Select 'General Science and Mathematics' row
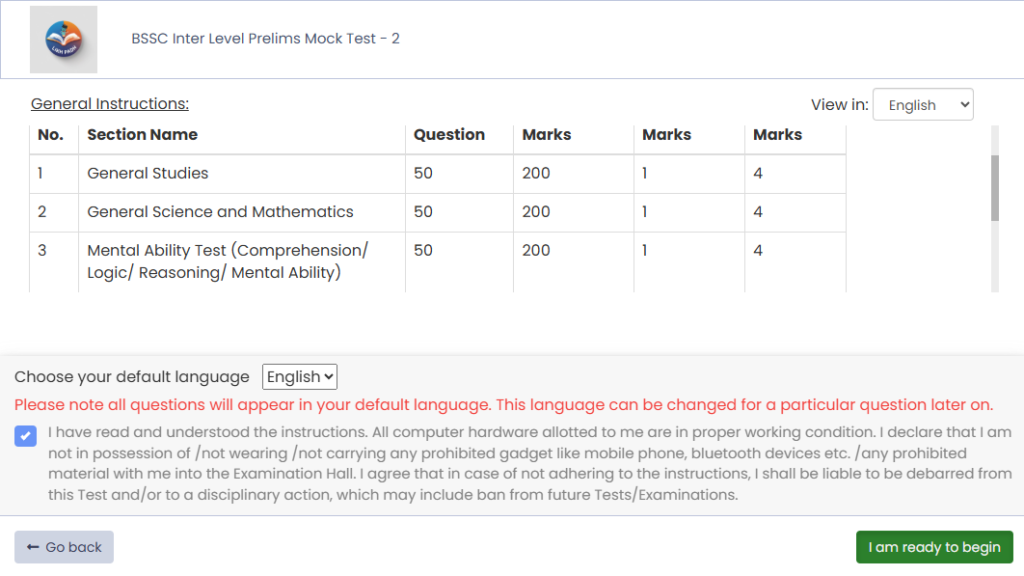 point(220,212)
